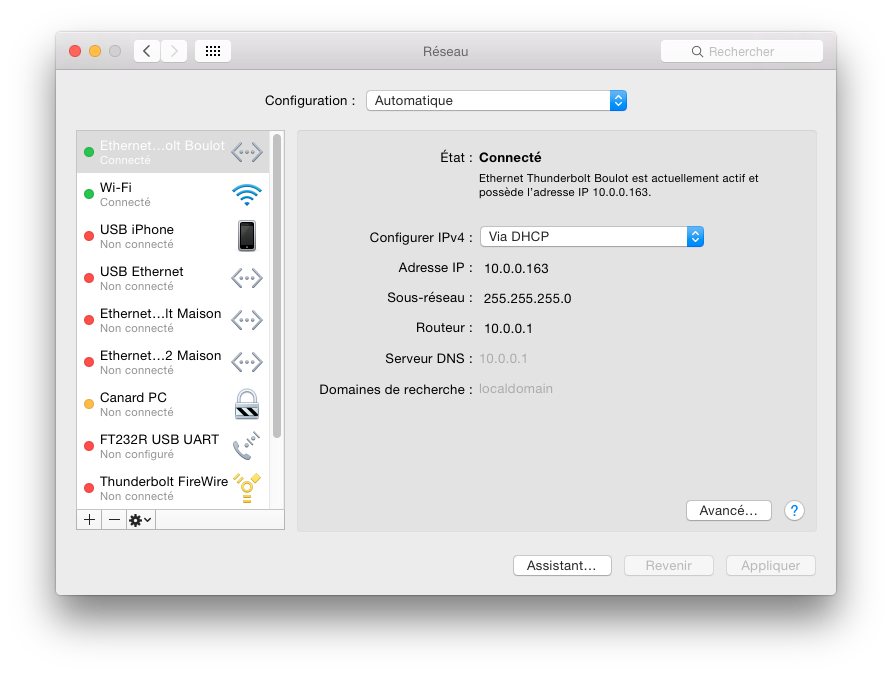
Task: Open the Configurer IPv4 Via DHCP dropdown
Action: click(592, 237)
